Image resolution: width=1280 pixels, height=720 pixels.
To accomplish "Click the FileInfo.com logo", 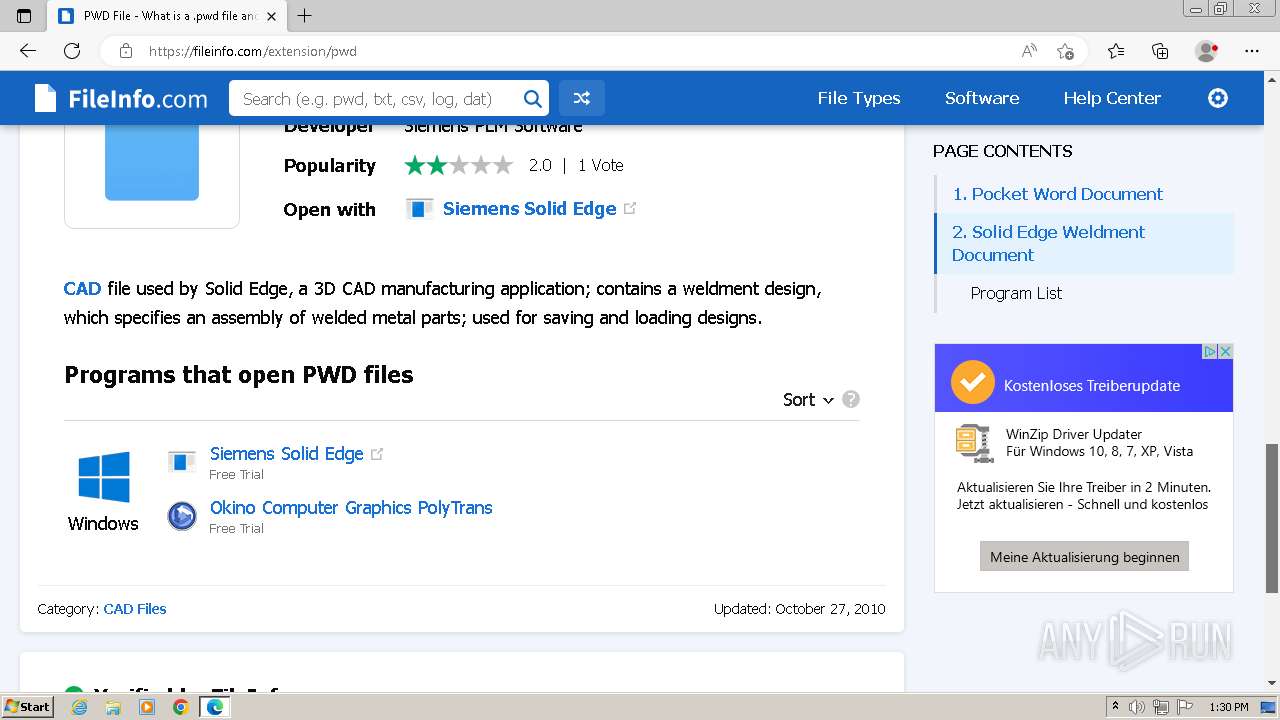I will pyautogui.click(x=120, y=98).
